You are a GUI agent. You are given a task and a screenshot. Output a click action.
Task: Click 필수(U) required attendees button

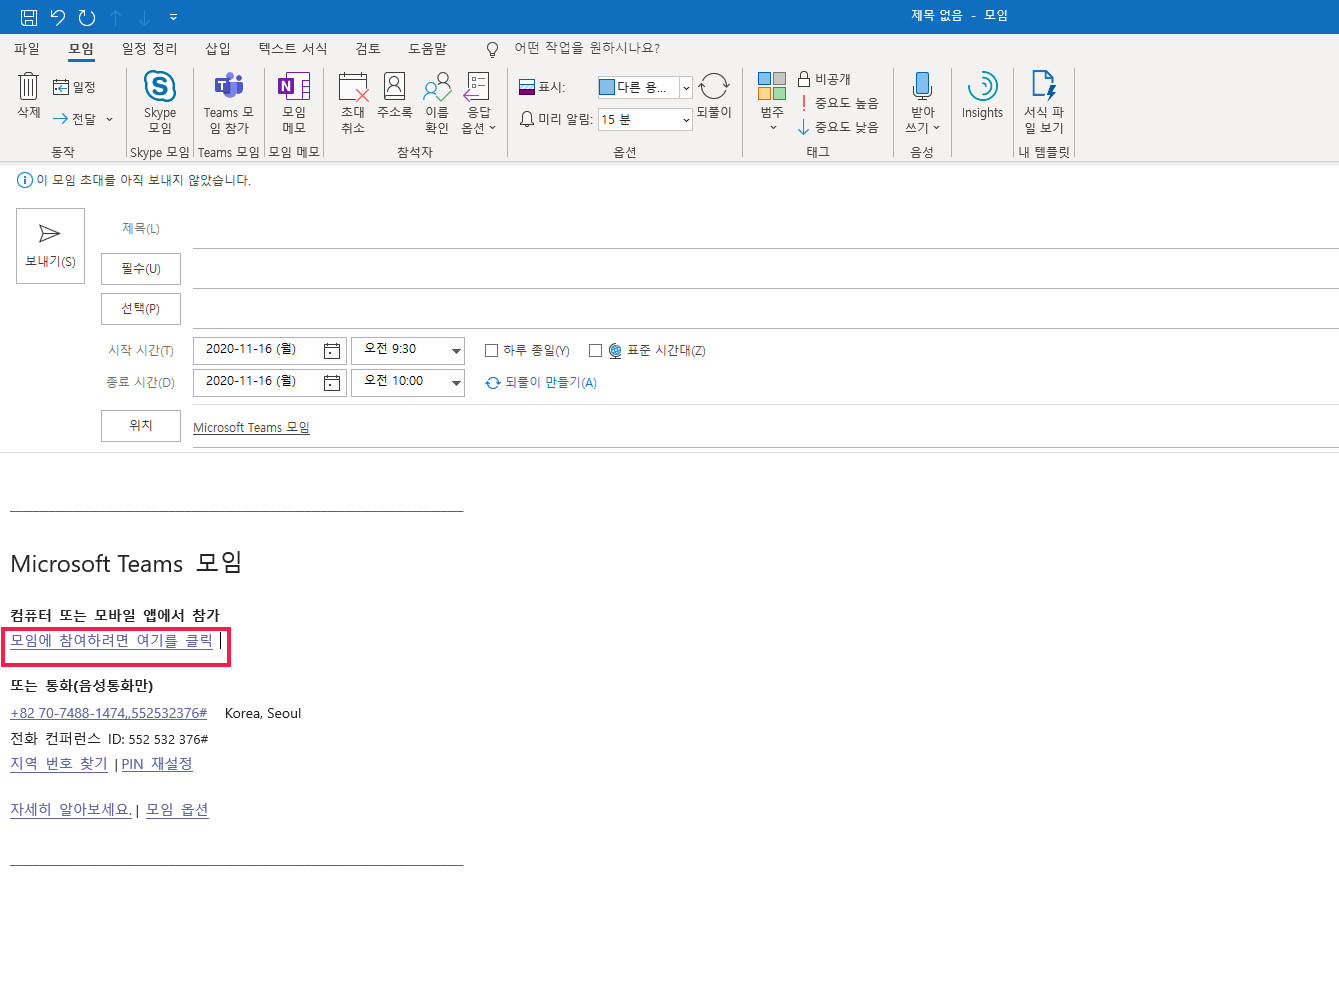click(x=141, y=269)
